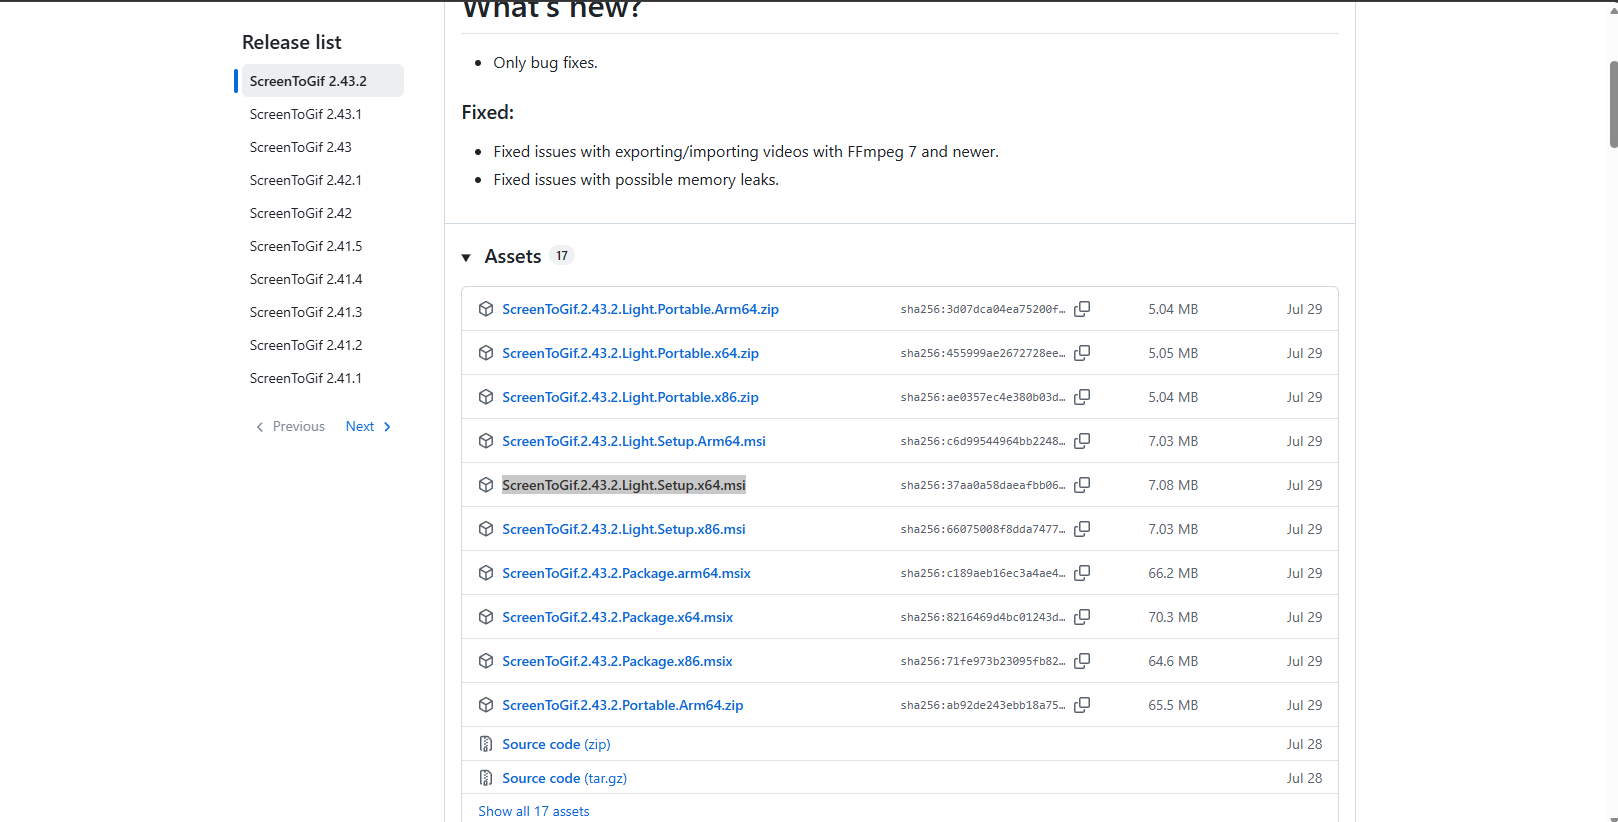The image size is (1618, 822).
Task: Copy sha256 hash for Light.Setup.x86.msi
Action: tap(1082, 529)
